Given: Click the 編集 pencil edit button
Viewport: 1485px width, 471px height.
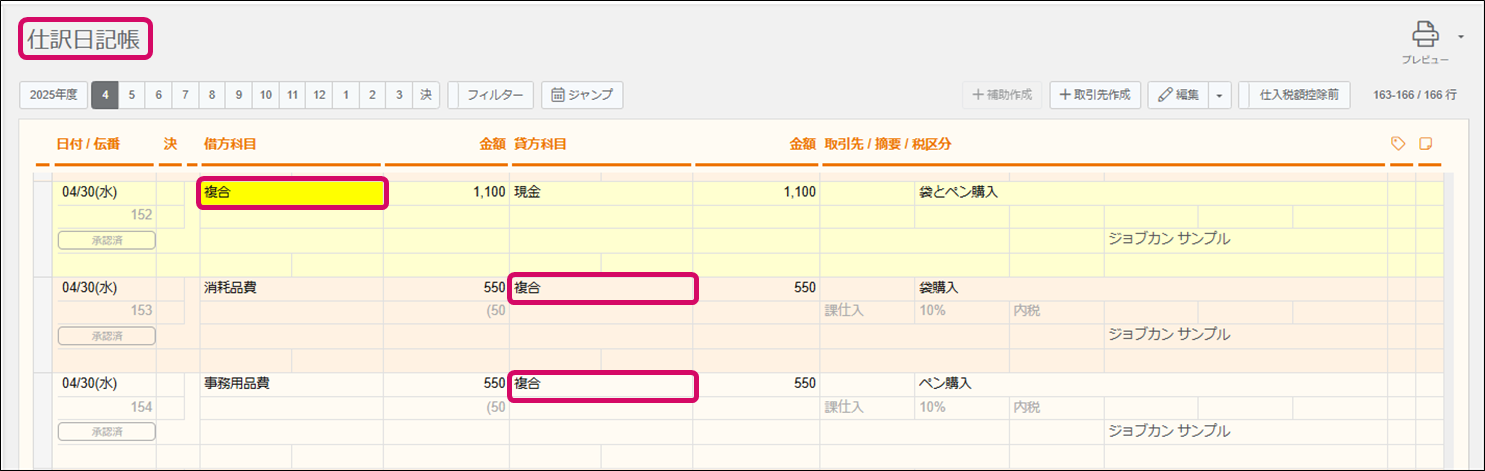Looking at the screenshot, I should [1178, 95].
